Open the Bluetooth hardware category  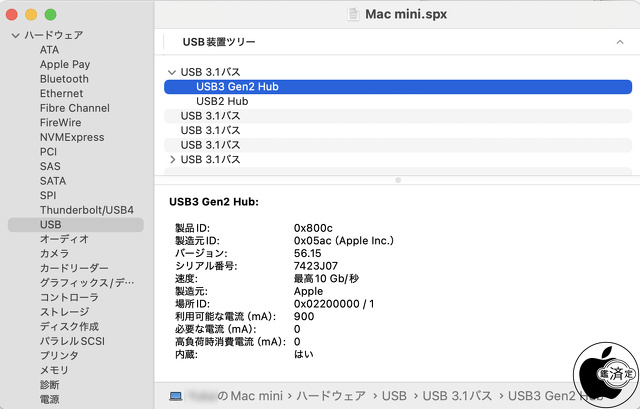[64, 79]
